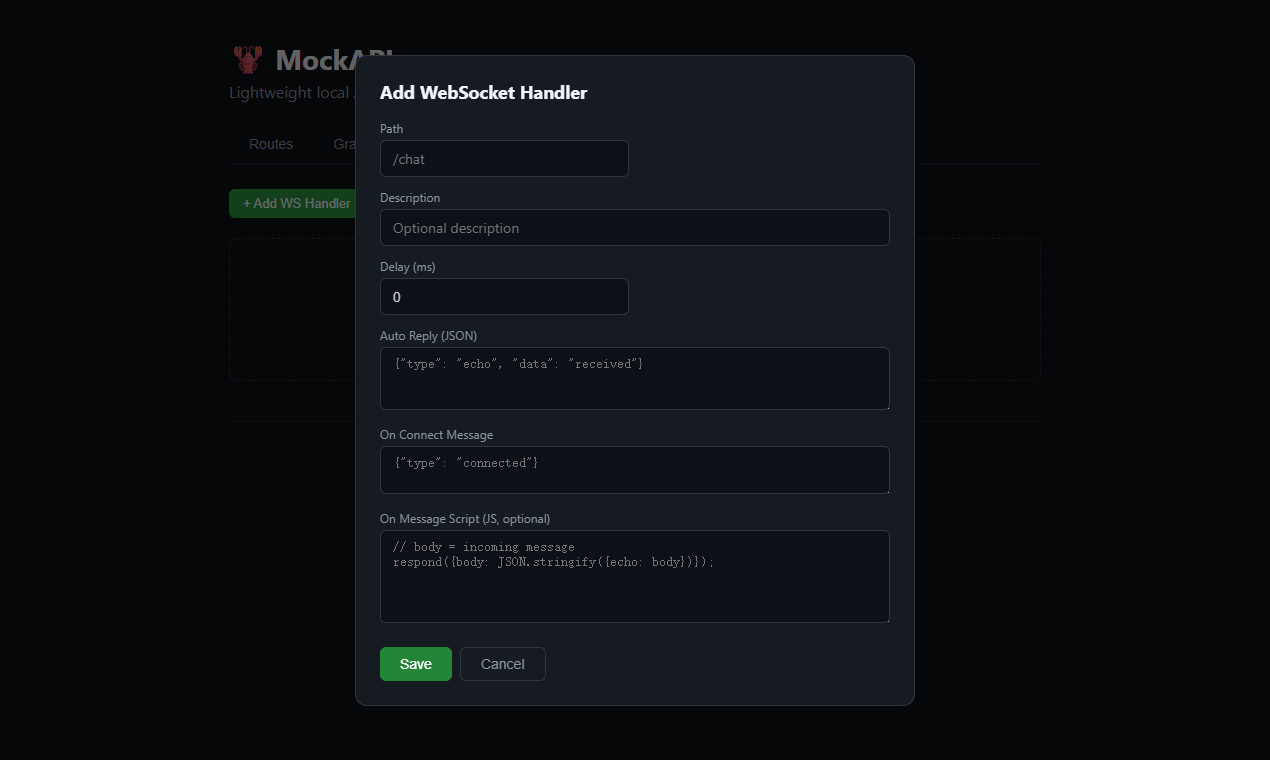Click the Add WebSocket Handler dialog title
1270x760 pixels.
(x=483, y=92)
